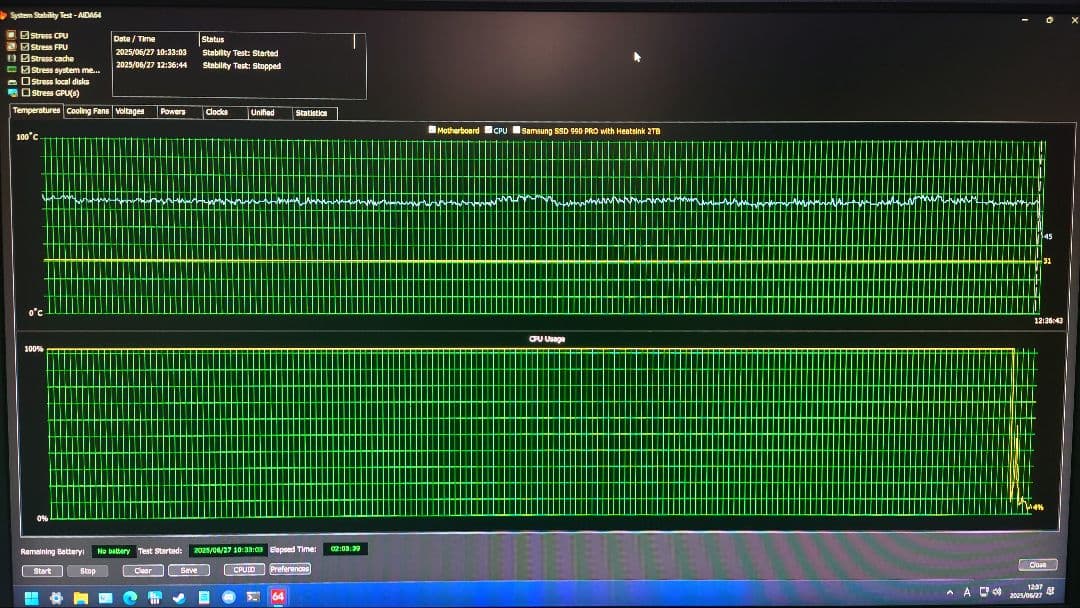Click the AIDA64 icon in the taskbar
Viewport: 1080px width, 608px height.
pos(278,596)
